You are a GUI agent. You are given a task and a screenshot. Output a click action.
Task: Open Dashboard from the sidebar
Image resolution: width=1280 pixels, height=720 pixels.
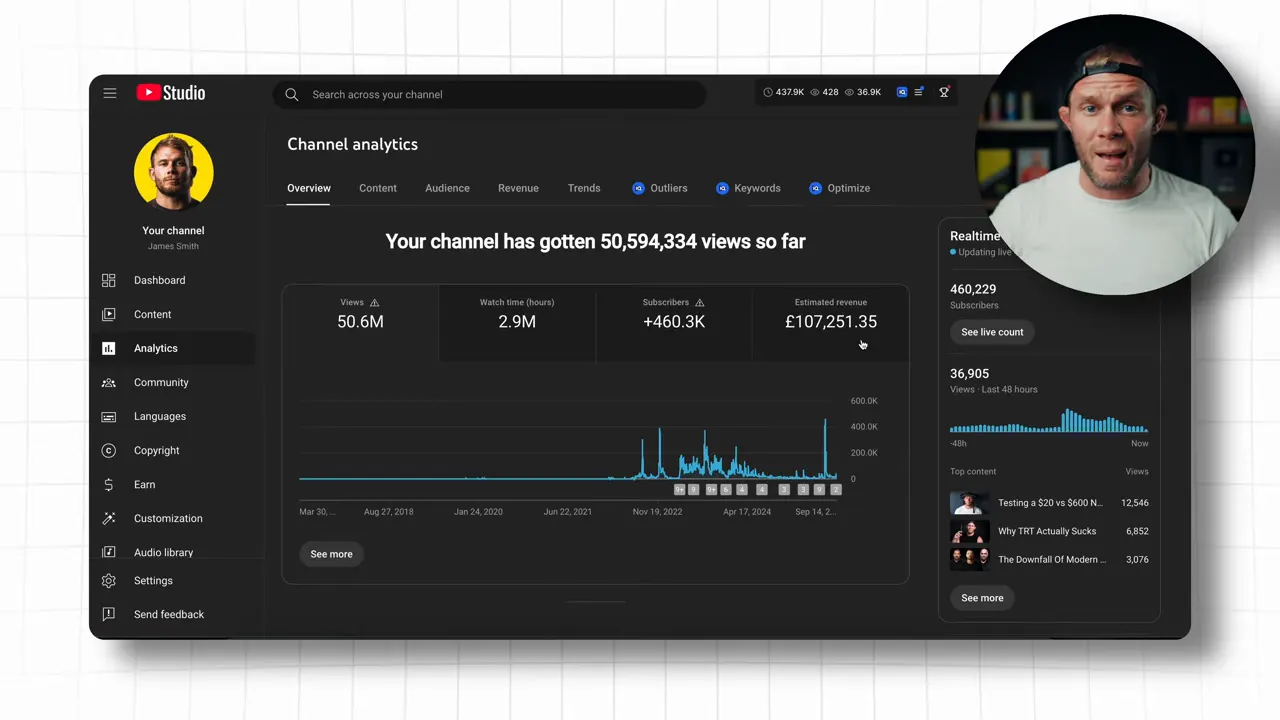pos(159,280)
